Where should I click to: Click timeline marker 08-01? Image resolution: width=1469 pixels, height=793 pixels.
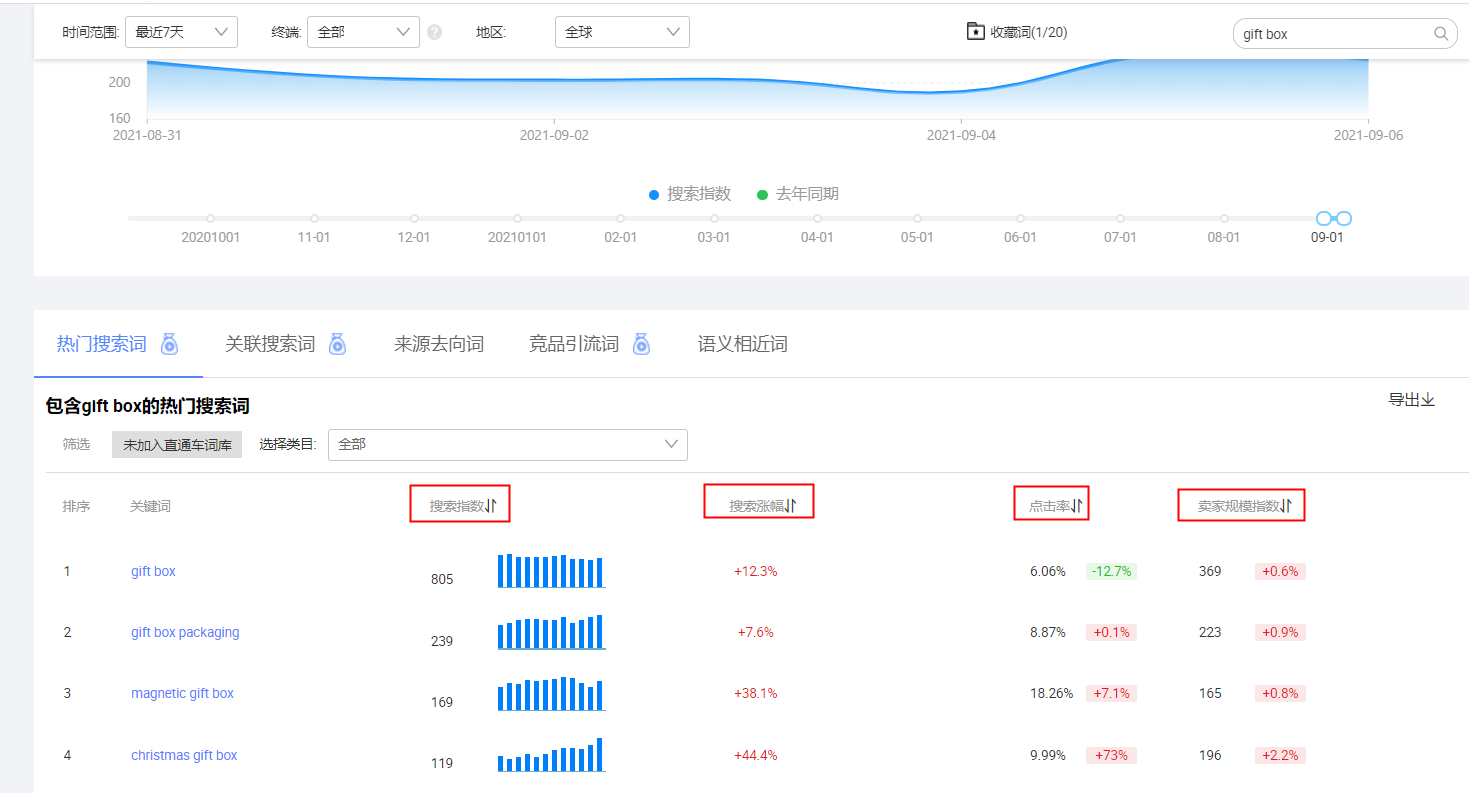click(x=1224, y=218)
